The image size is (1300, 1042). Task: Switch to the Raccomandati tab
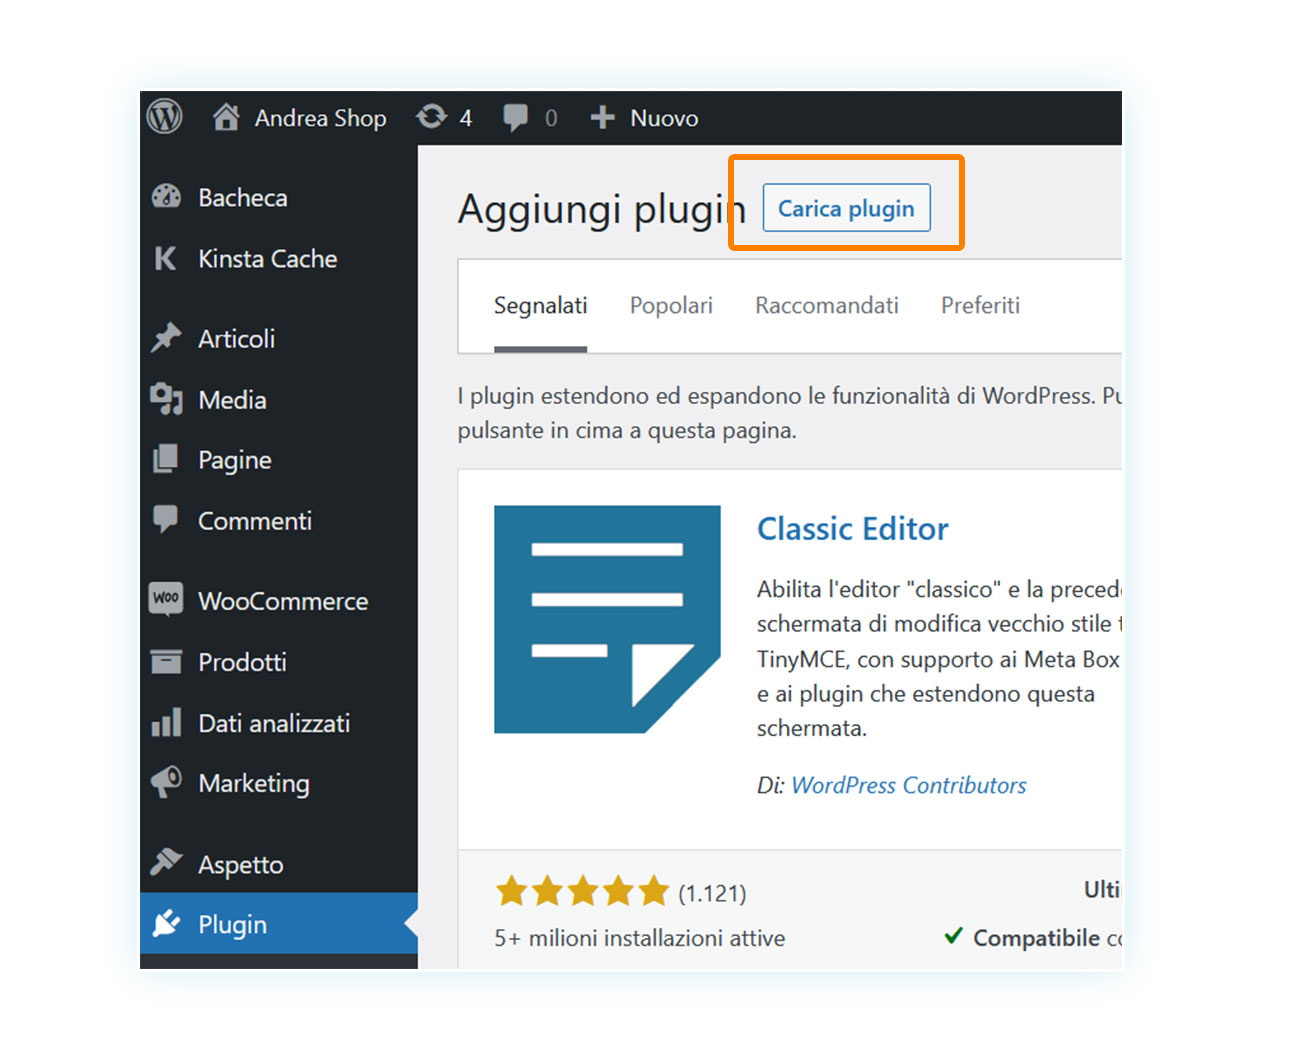[827, 306]
